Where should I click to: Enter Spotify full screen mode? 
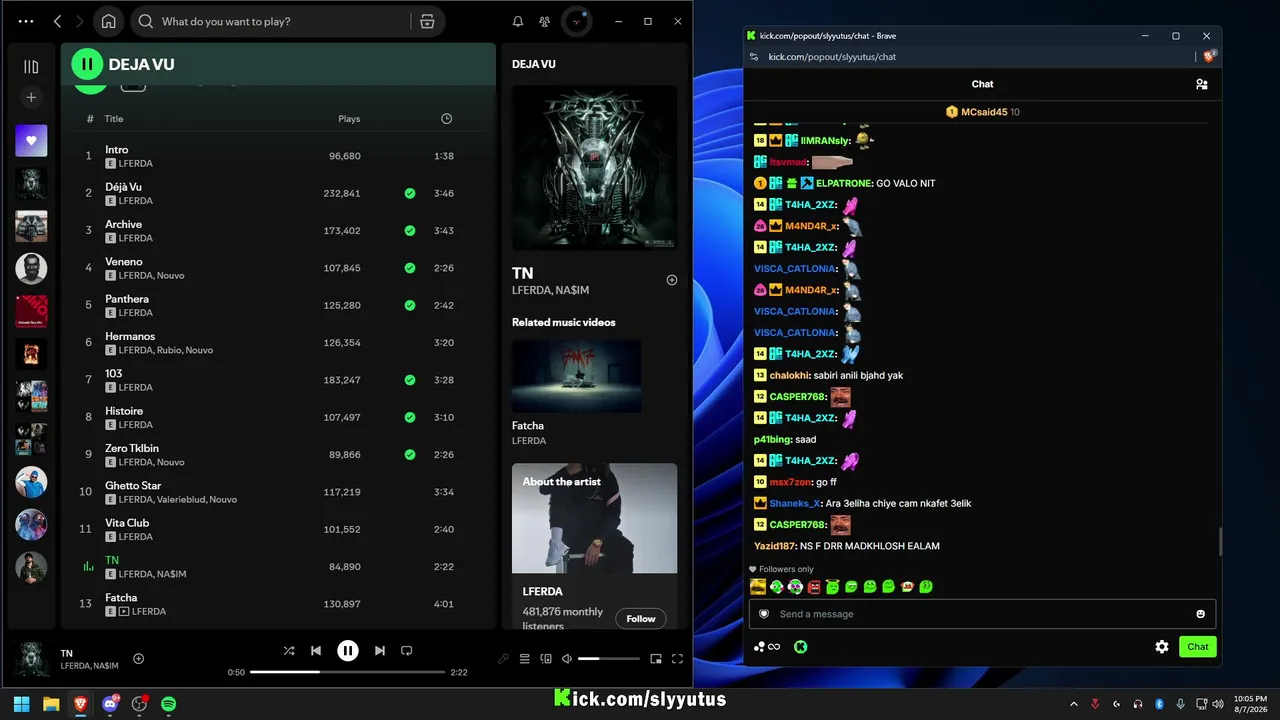pyautogui.click(x=677, y=659)
